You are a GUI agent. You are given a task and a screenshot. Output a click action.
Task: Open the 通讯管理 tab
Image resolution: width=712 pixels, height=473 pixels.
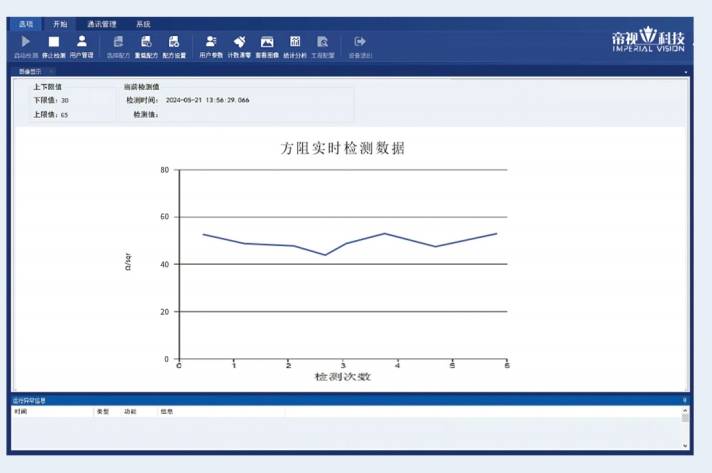pos(102,24)
